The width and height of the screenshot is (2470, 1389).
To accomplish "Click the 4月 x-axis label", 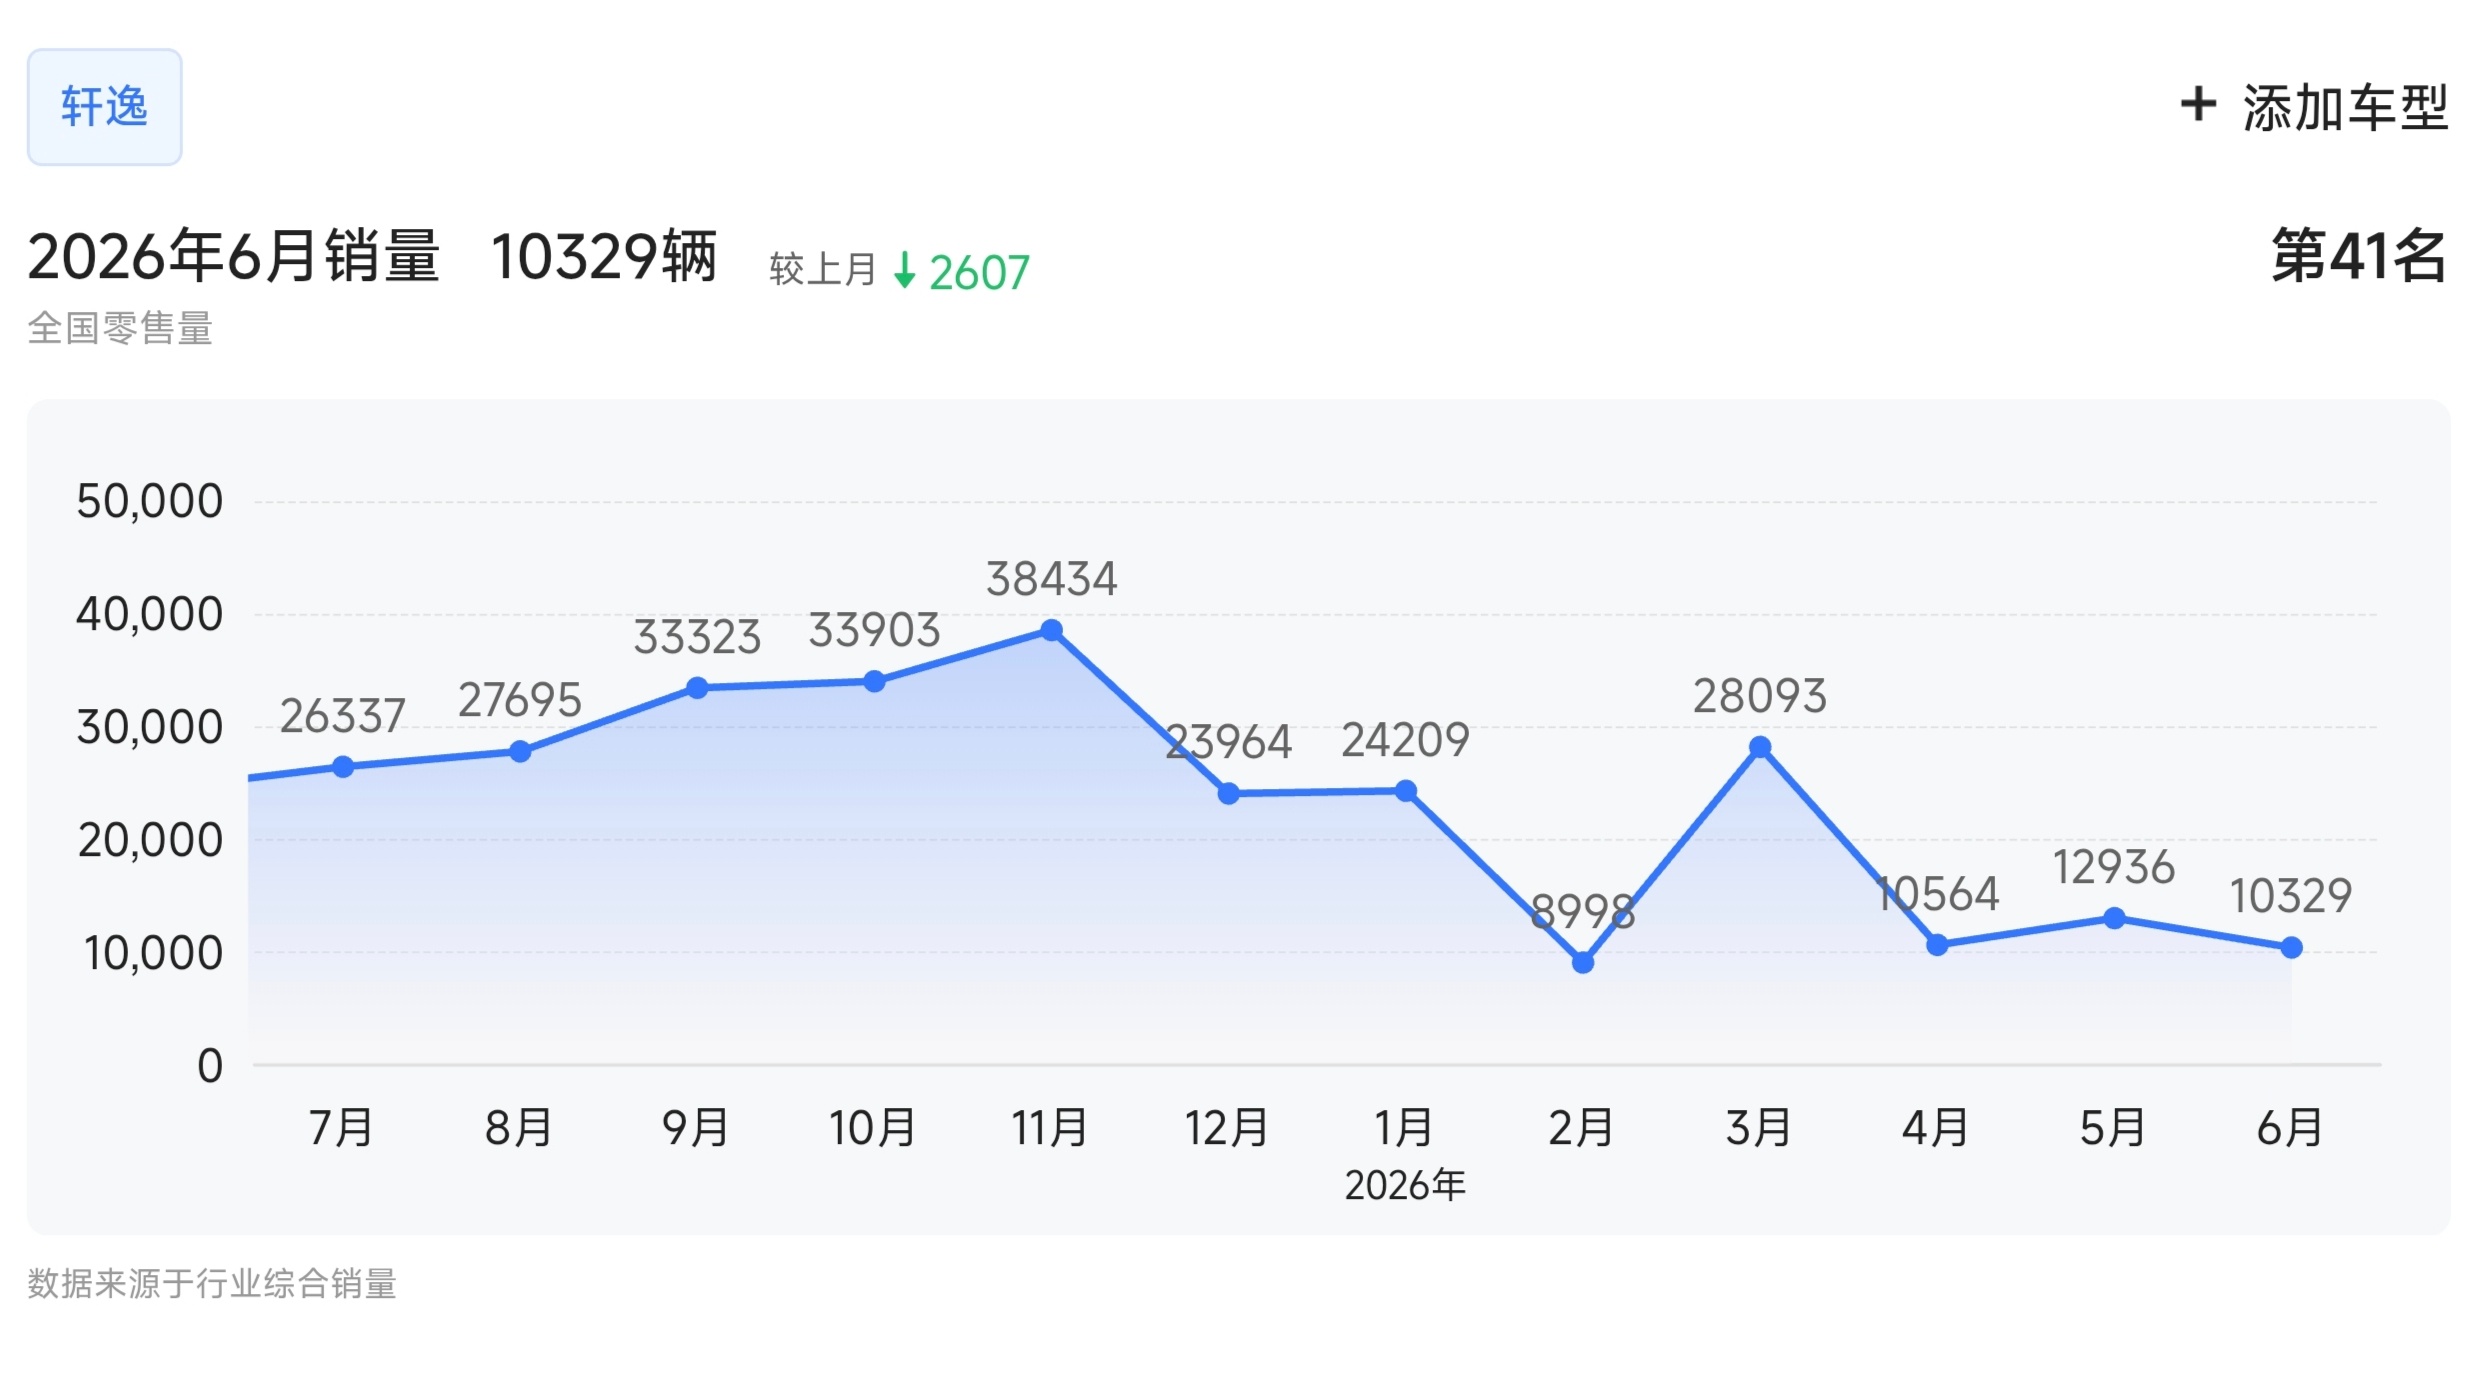I will 1935,1128.
